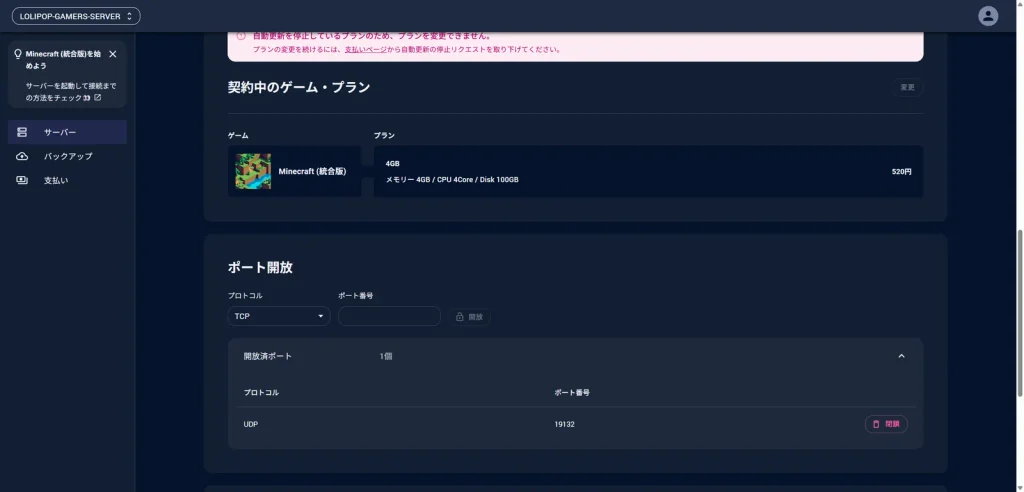Click the Minecraft game thumbnail
This screenshot has height=492, width=1024.
[253, 171]
